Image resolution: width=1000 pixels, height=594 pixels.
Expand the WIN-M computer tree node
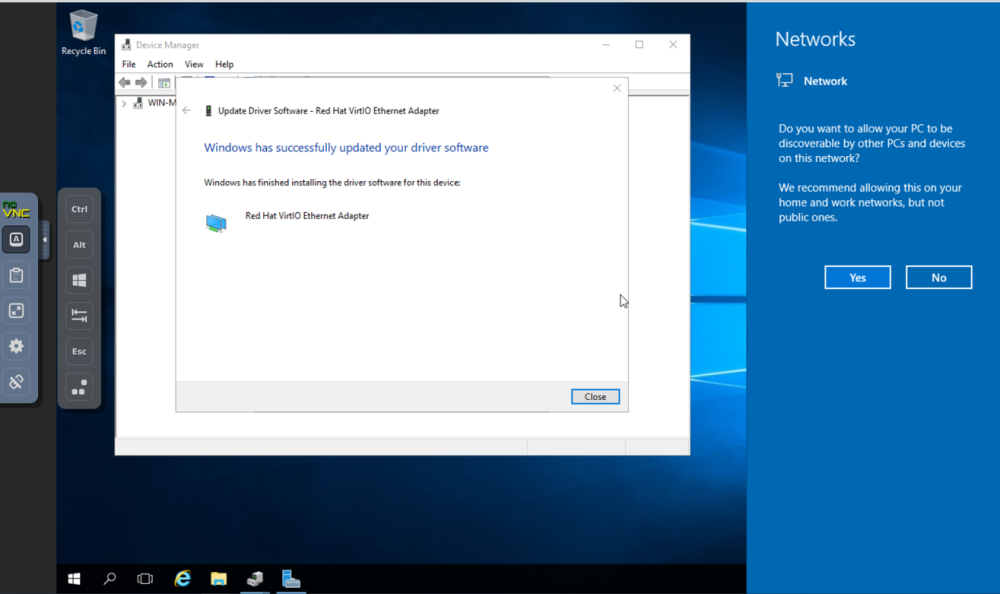click(x=124, y=103)
